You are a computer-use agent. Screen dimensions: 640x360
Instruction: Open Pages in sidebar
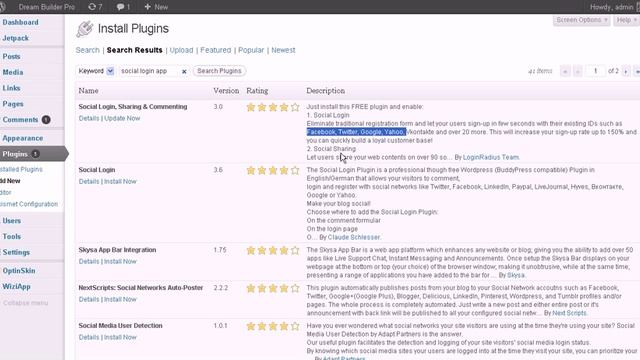click(x=13, y=104)
